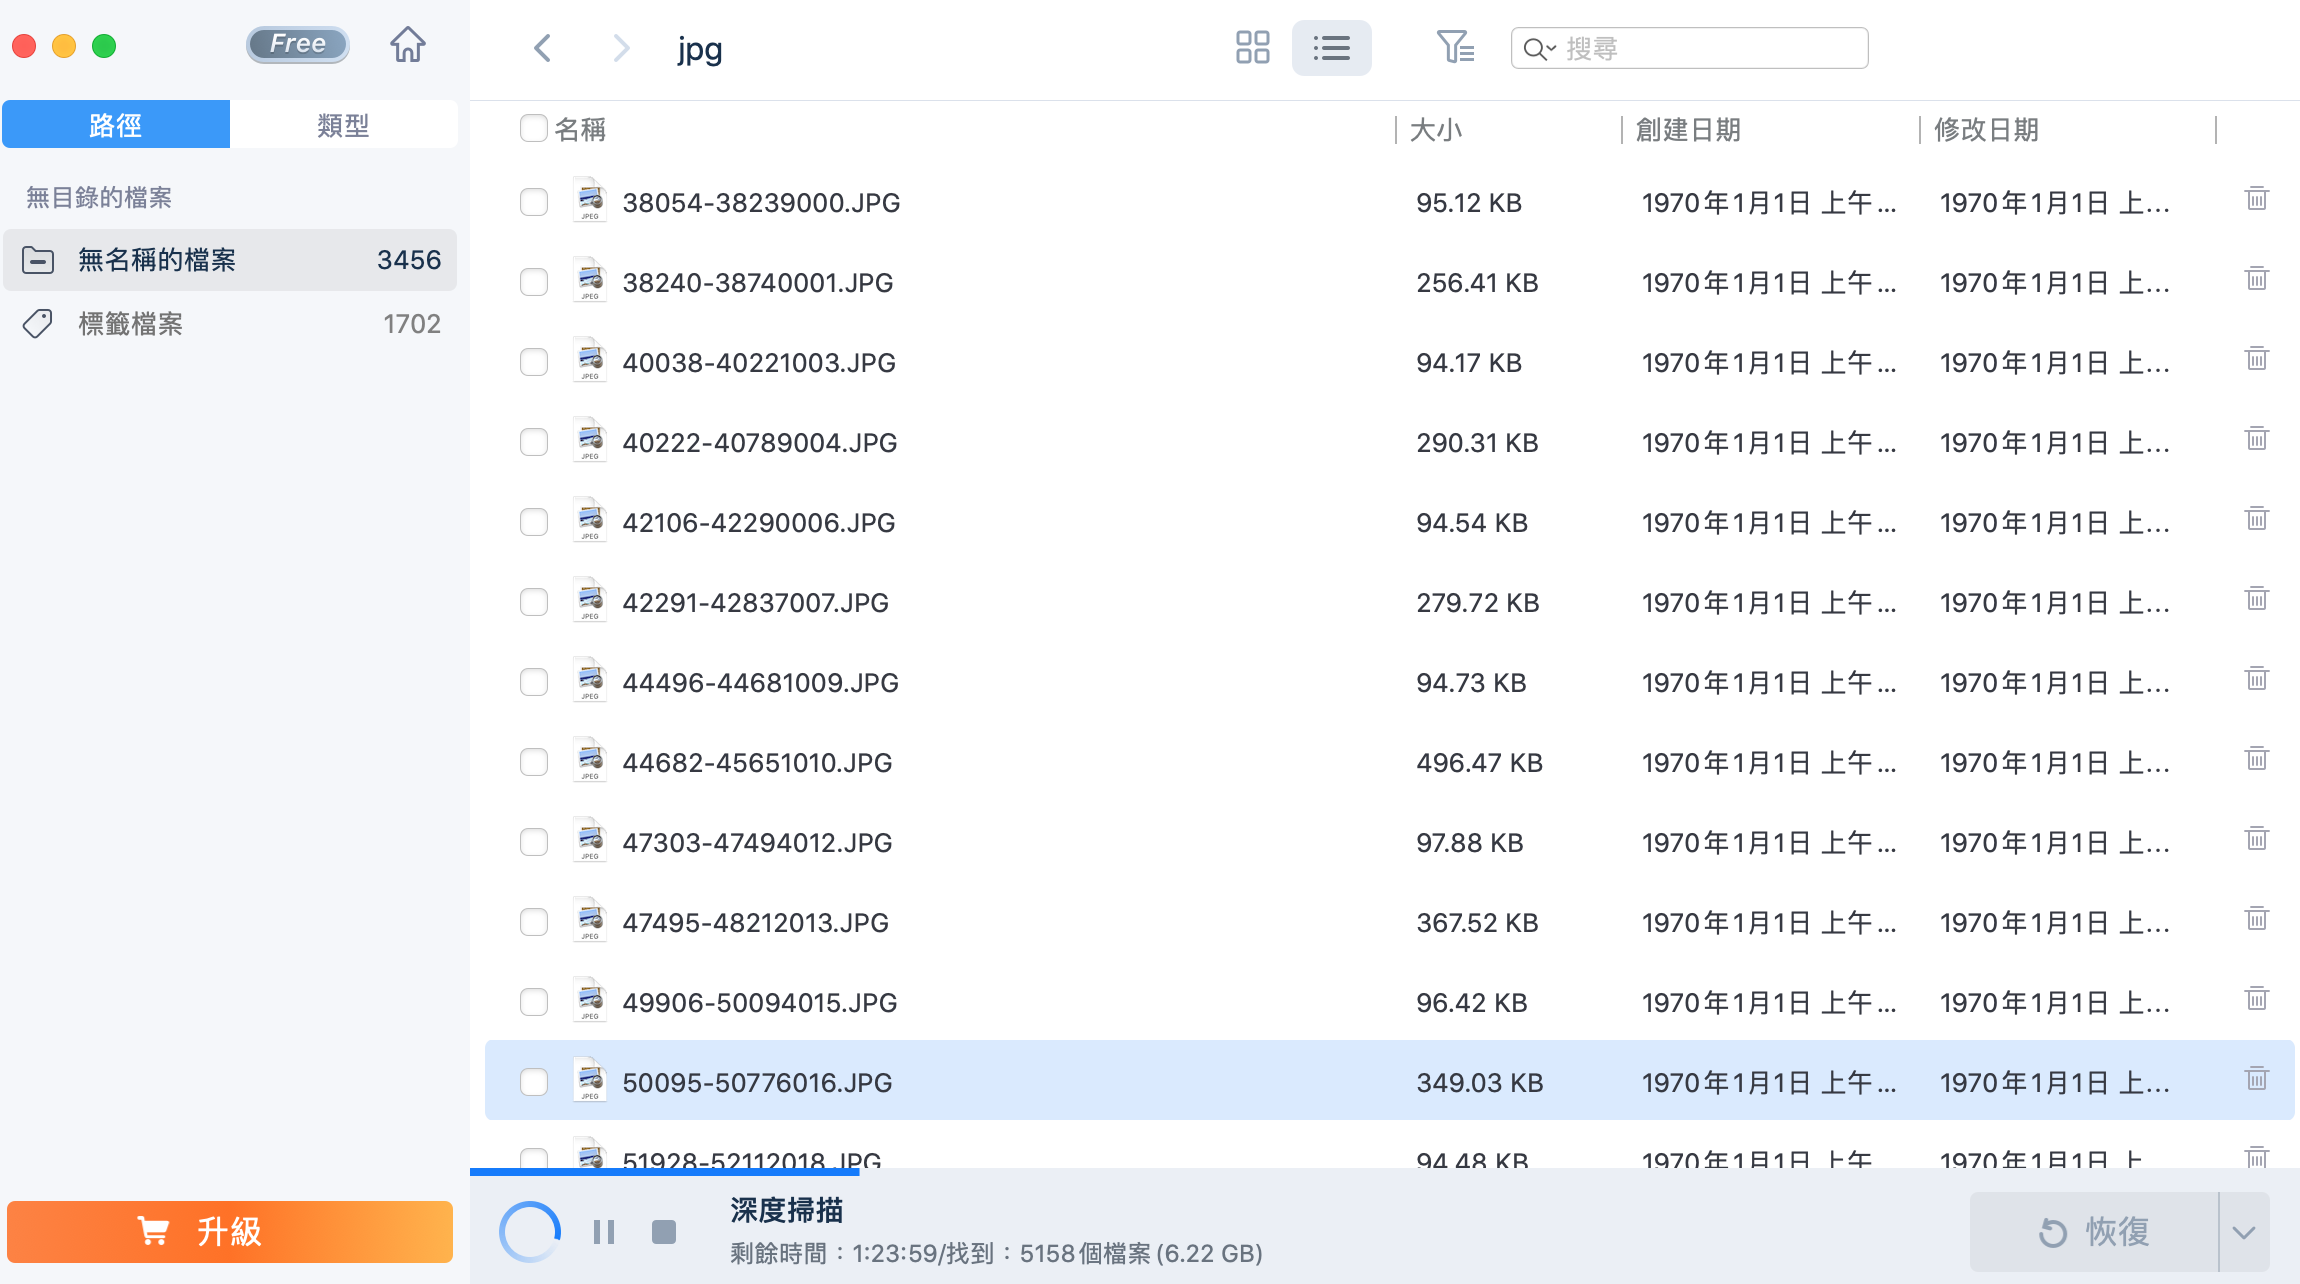Open the dropdown arrow next to 恢復
This screenshot has height=1284, width=2300.
pyautogui.click(x=2244, y=1232)
